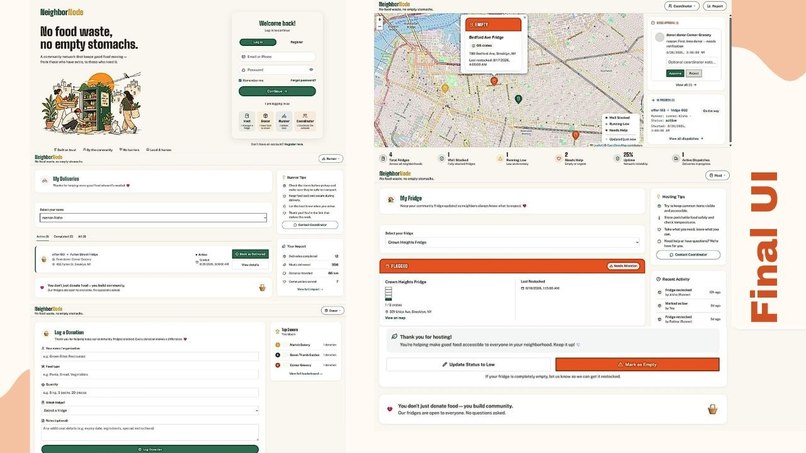Open the Select a fridge dropdown

click(x=150, y=410)
